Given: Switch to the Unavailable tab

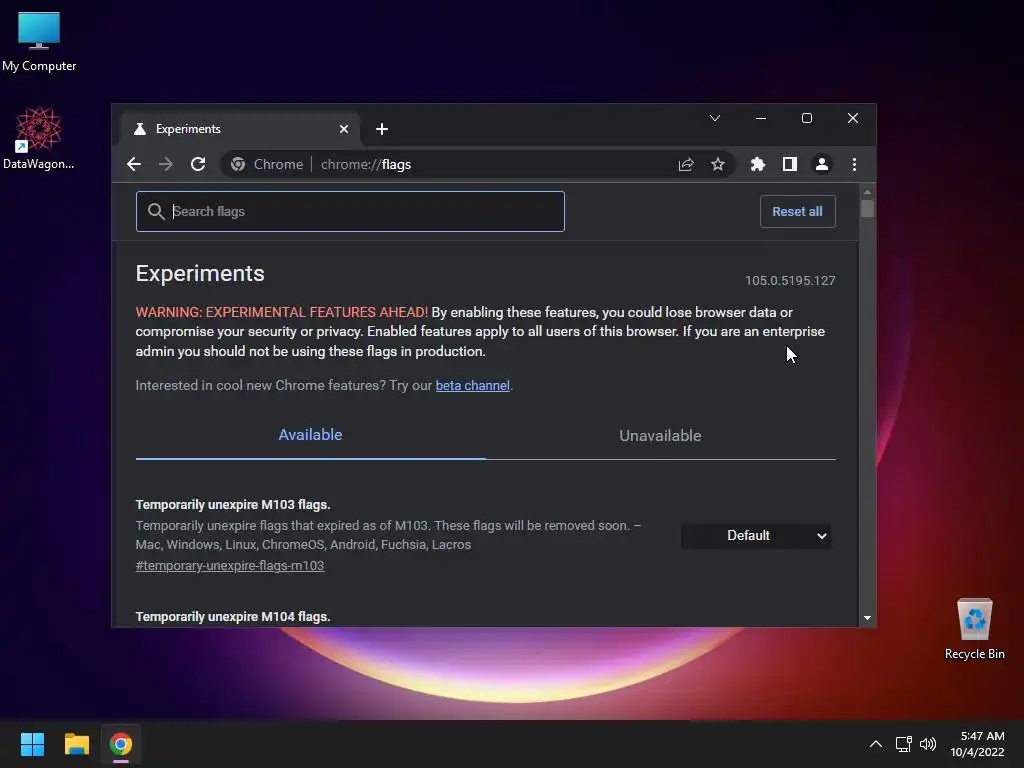Looking at the screenshot, I should (660, 436).
